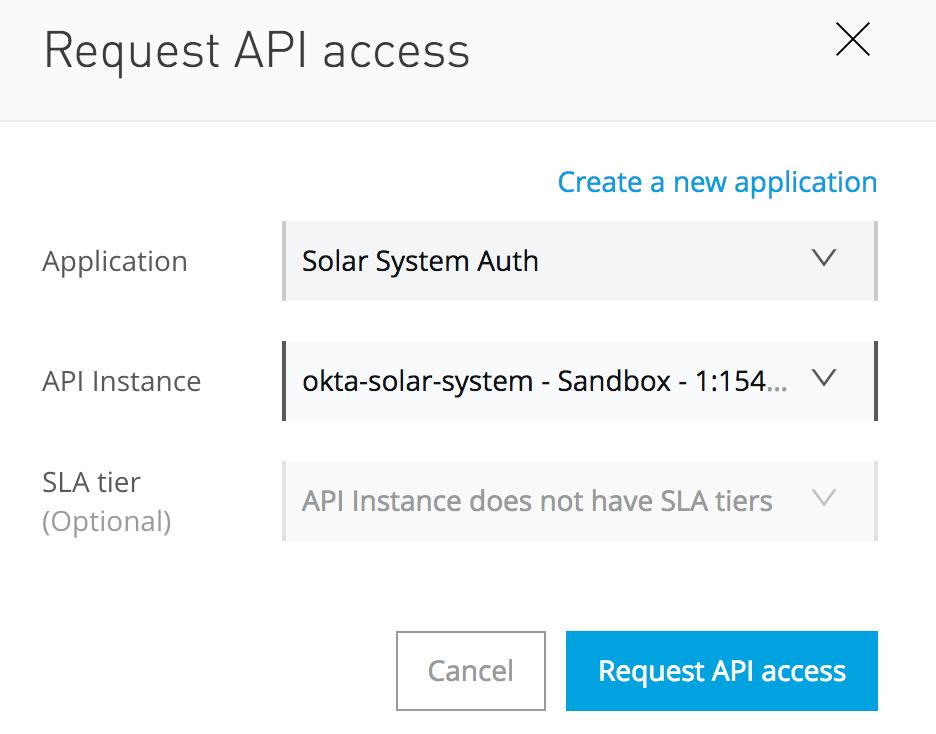Click the Application field label
936x734 pixels.
point(115,262)
